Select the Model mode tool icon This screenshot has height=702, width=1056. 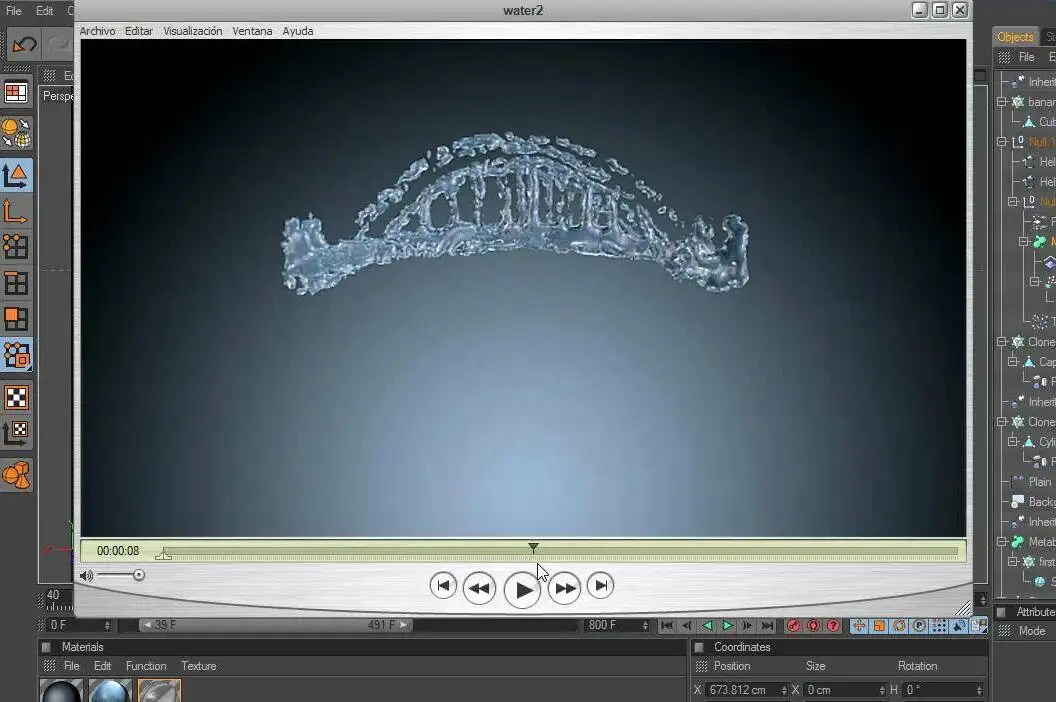click(15, 176)
